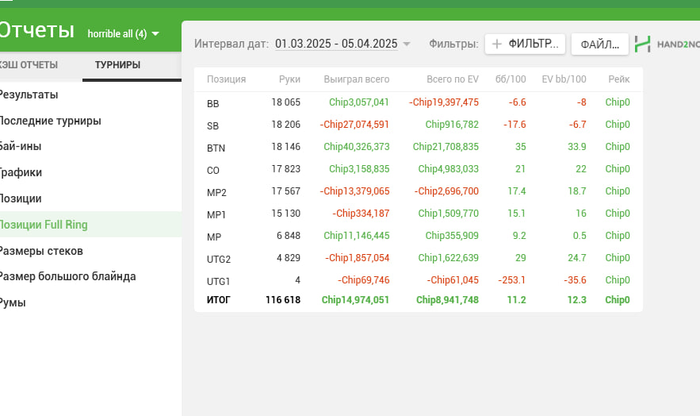Open the Результаты report
The height and width of the screenshot is (416, 700).
click(28, 95)
